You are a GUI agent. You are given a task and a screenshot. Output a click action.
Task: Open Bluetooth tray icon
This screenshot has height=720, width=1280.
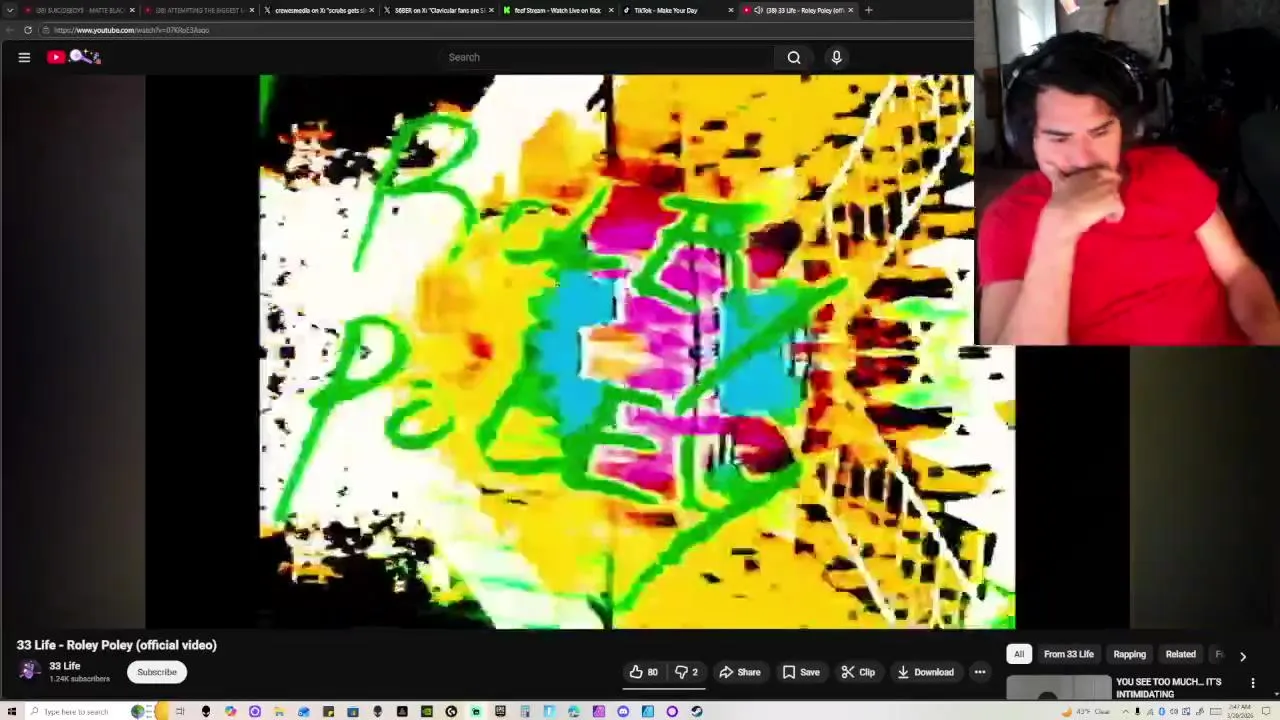point(1162,711)
